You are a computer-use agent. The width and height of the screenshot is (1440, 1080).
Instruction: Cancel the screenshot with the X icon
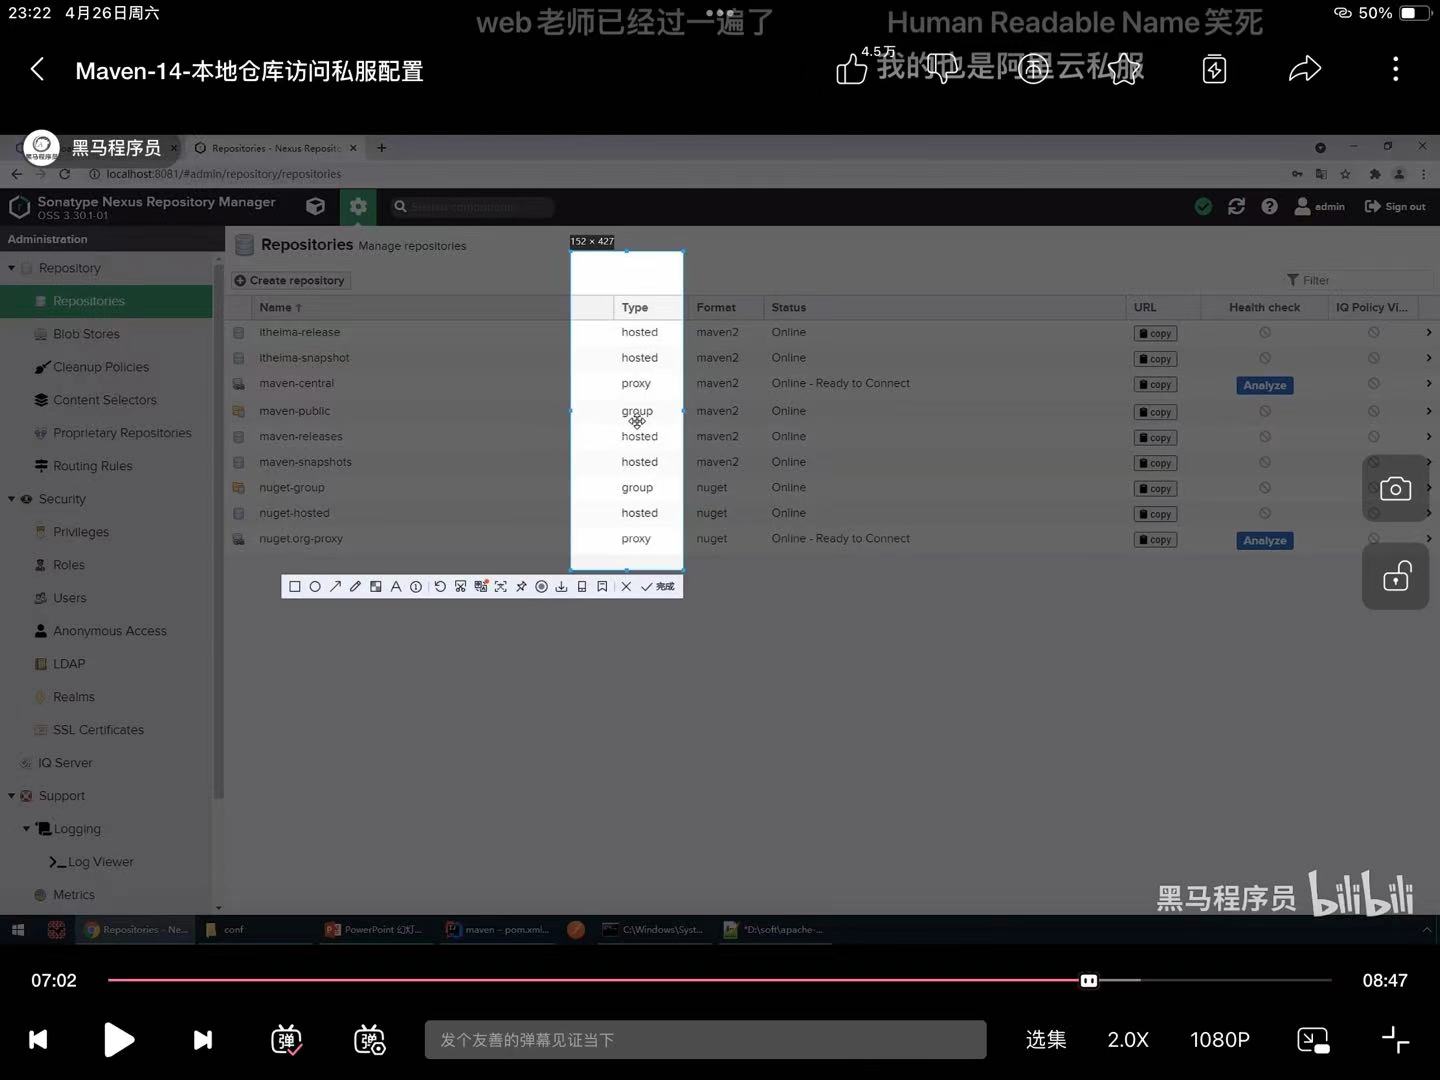point(626,587)
